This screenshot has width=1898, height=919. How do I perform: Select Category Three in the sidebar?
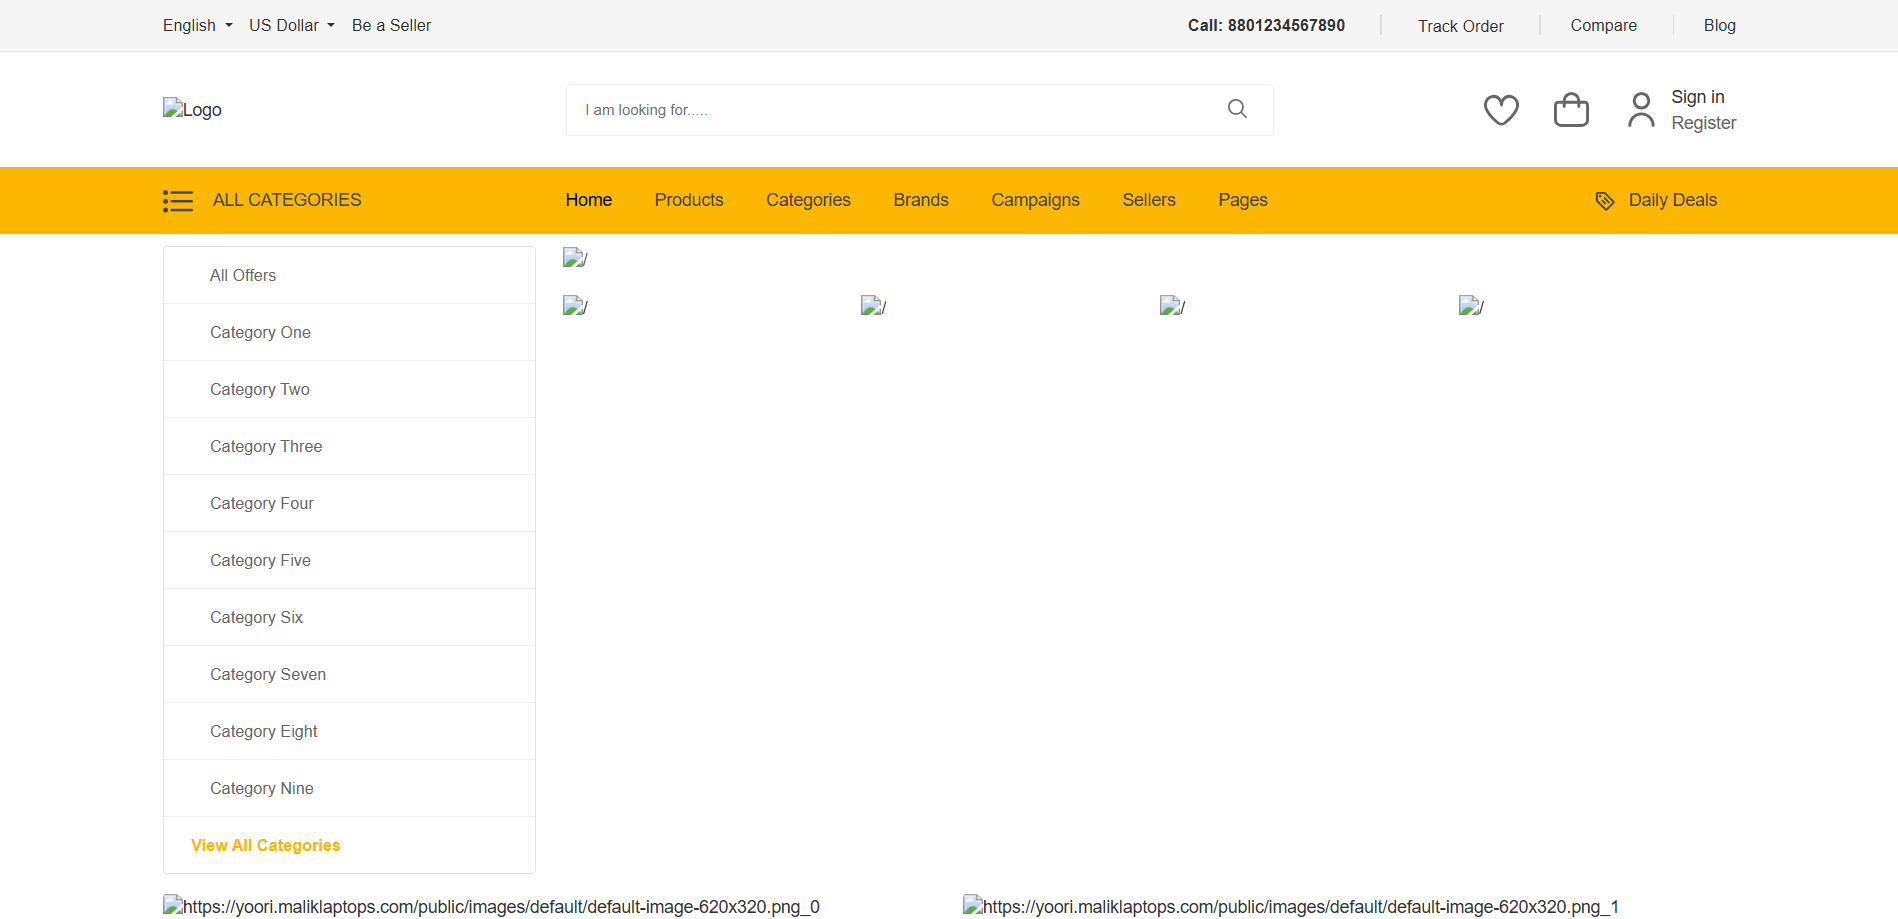266,446
